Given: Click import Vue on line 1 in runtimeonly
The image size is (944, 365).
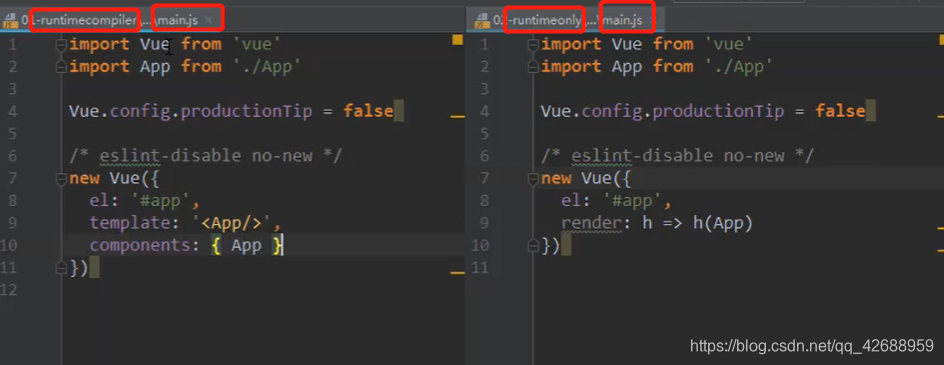Looking at the screenshot, I should pyautogui.click(x=591, y=45).
